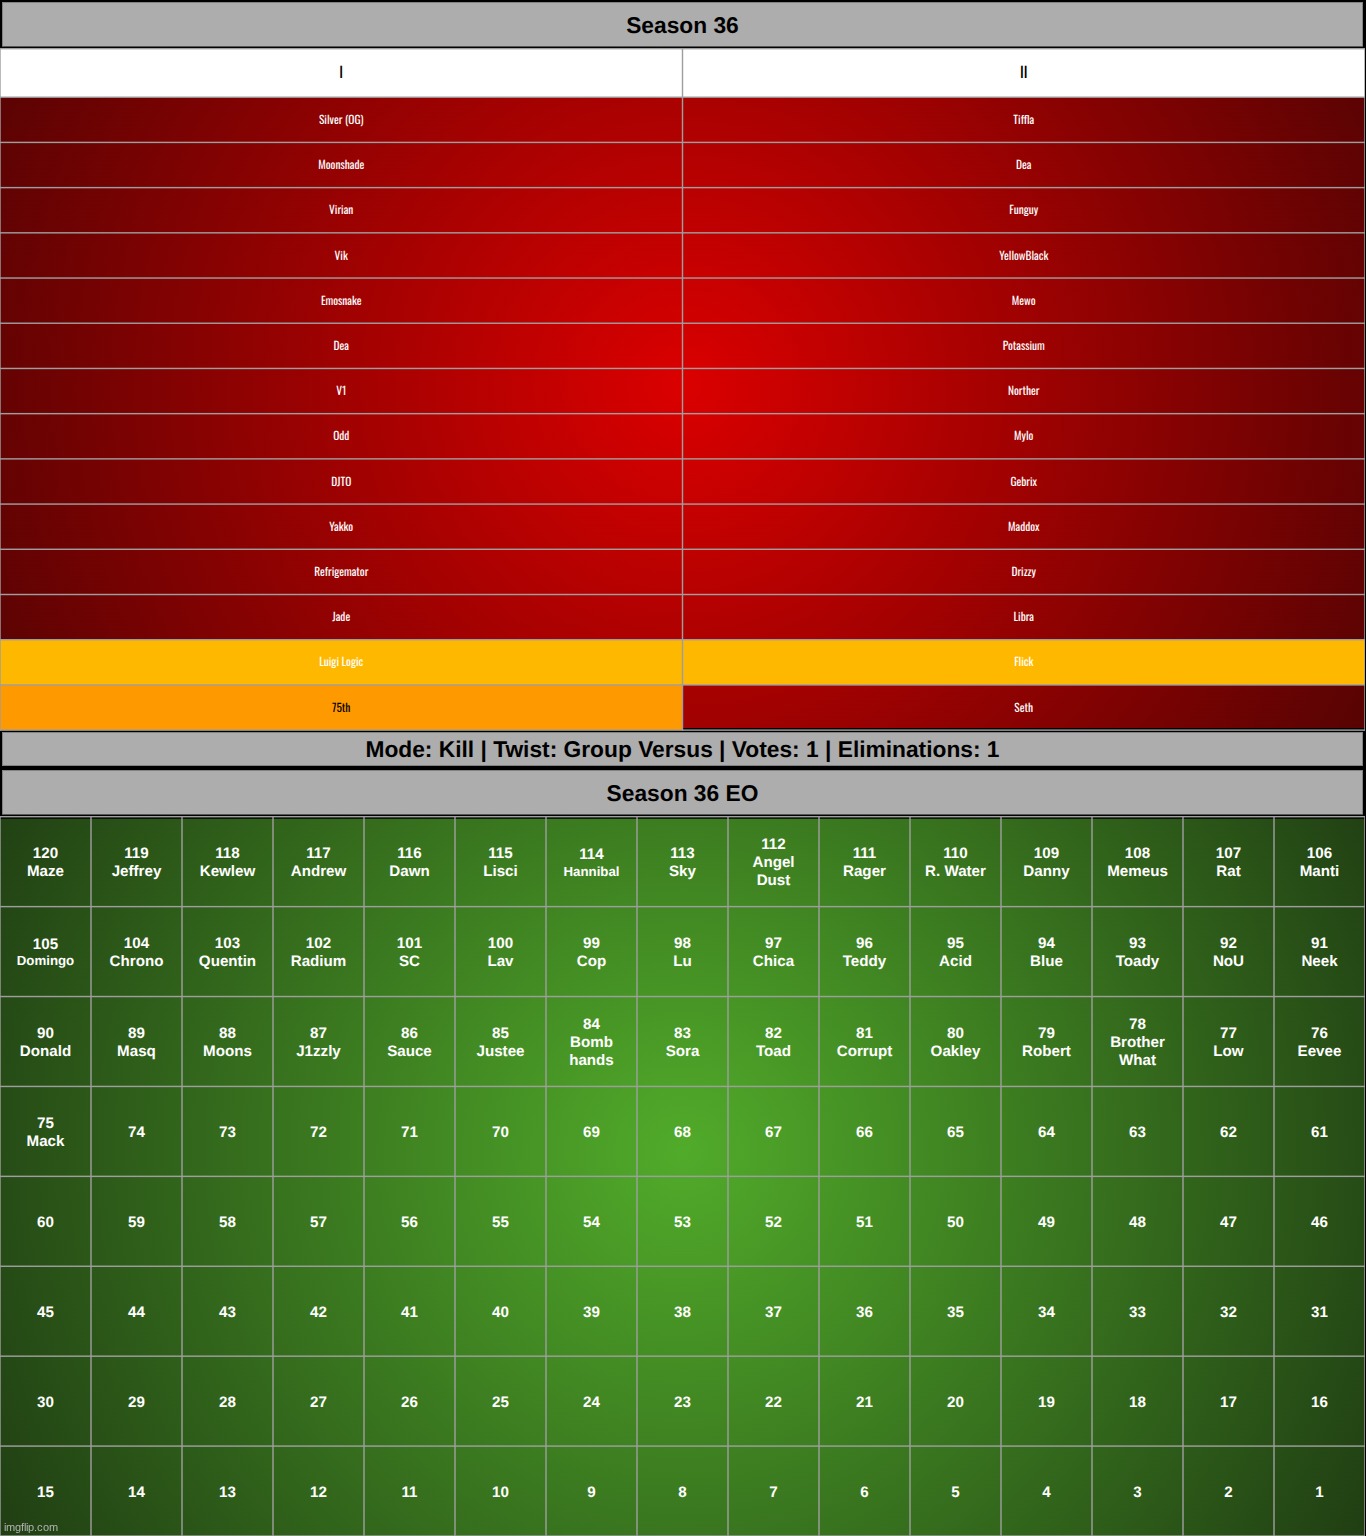1366x1536 pixels.
Task: Click the 106 Manti cell
Action: tap(1319, 862)
